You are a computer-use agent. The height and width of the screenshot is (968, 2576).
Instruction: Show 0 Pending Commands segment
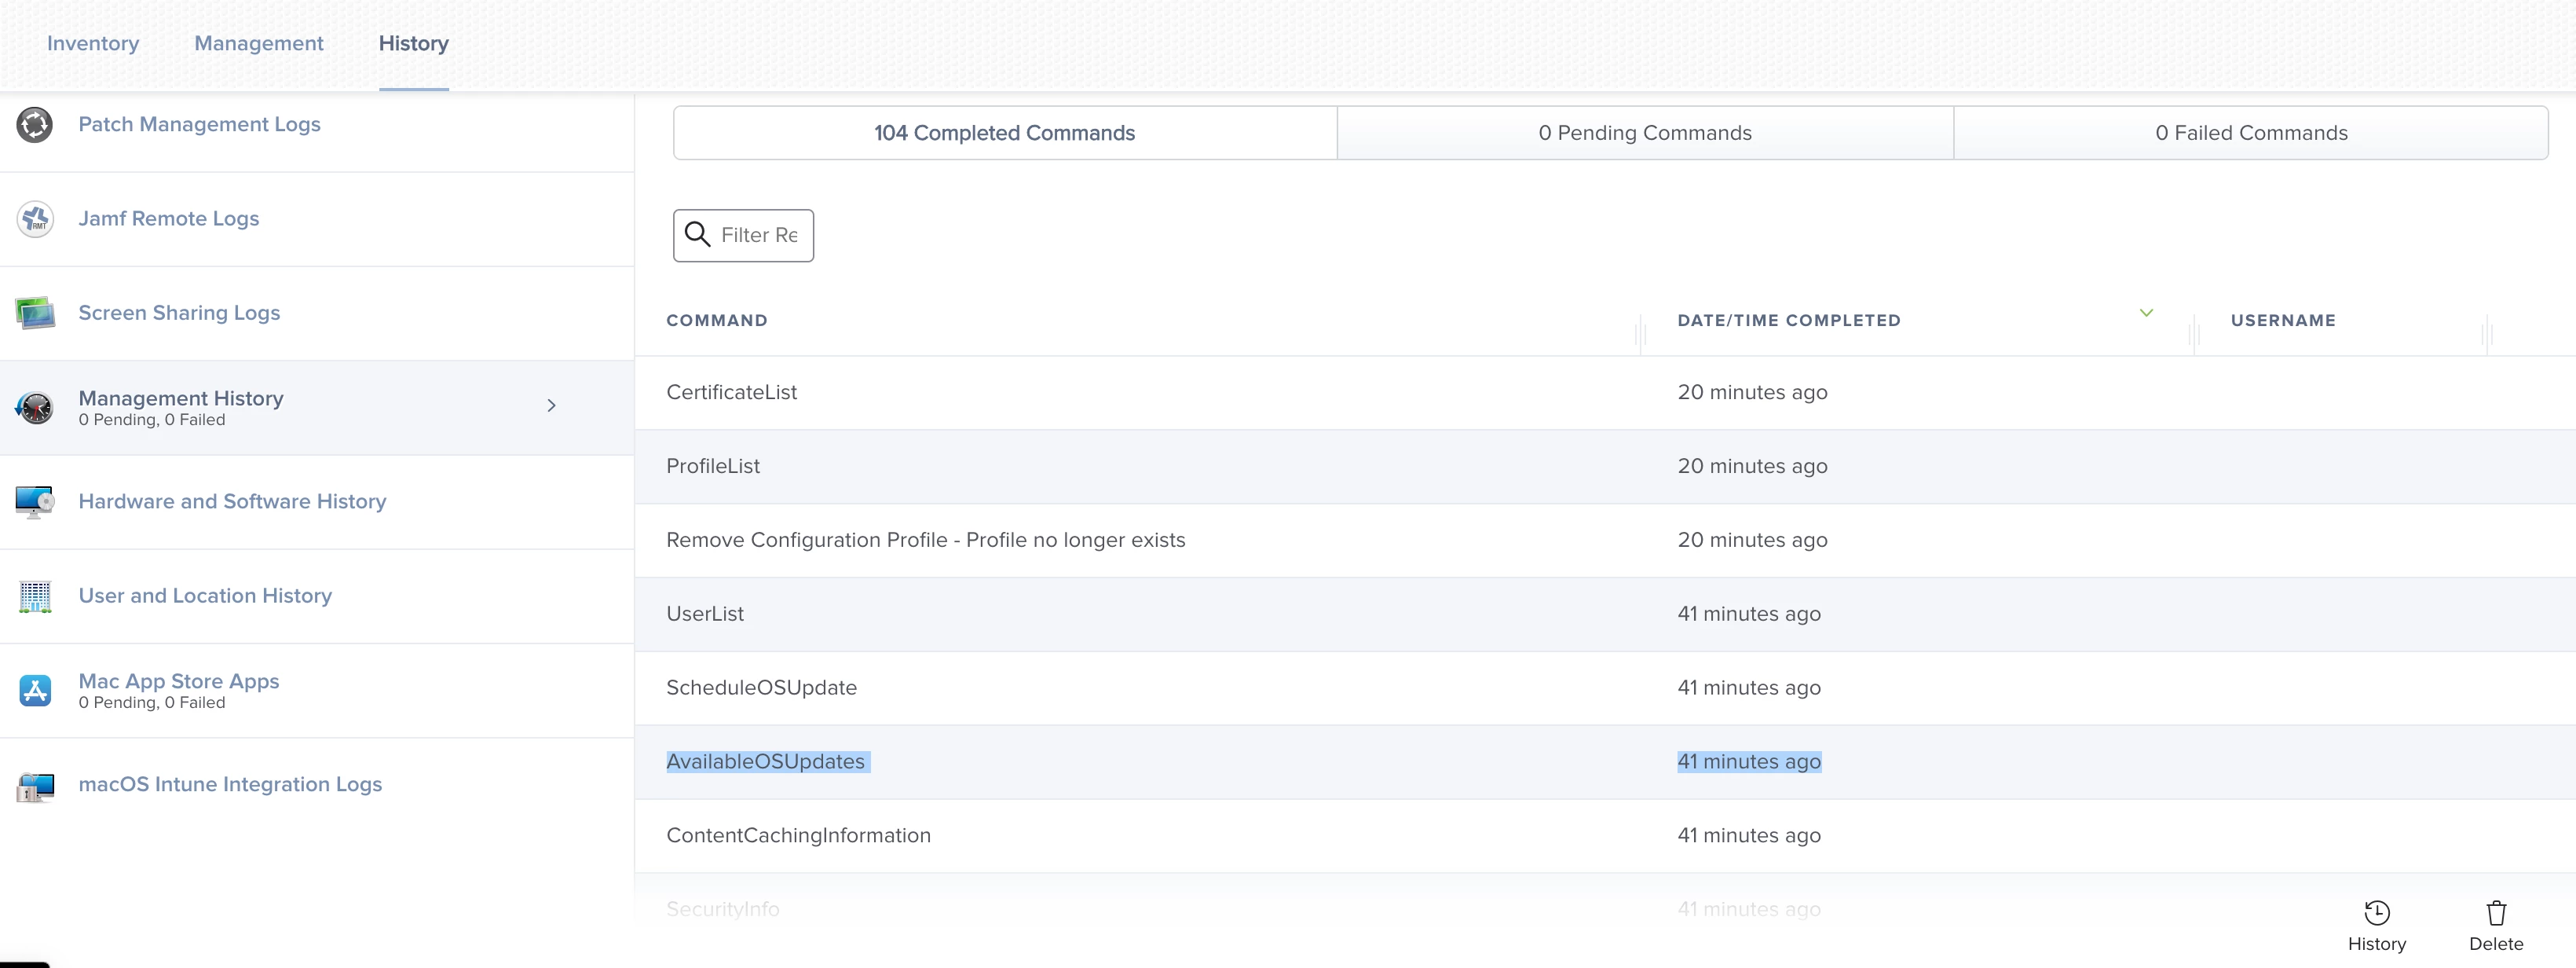pos(1644,133)
